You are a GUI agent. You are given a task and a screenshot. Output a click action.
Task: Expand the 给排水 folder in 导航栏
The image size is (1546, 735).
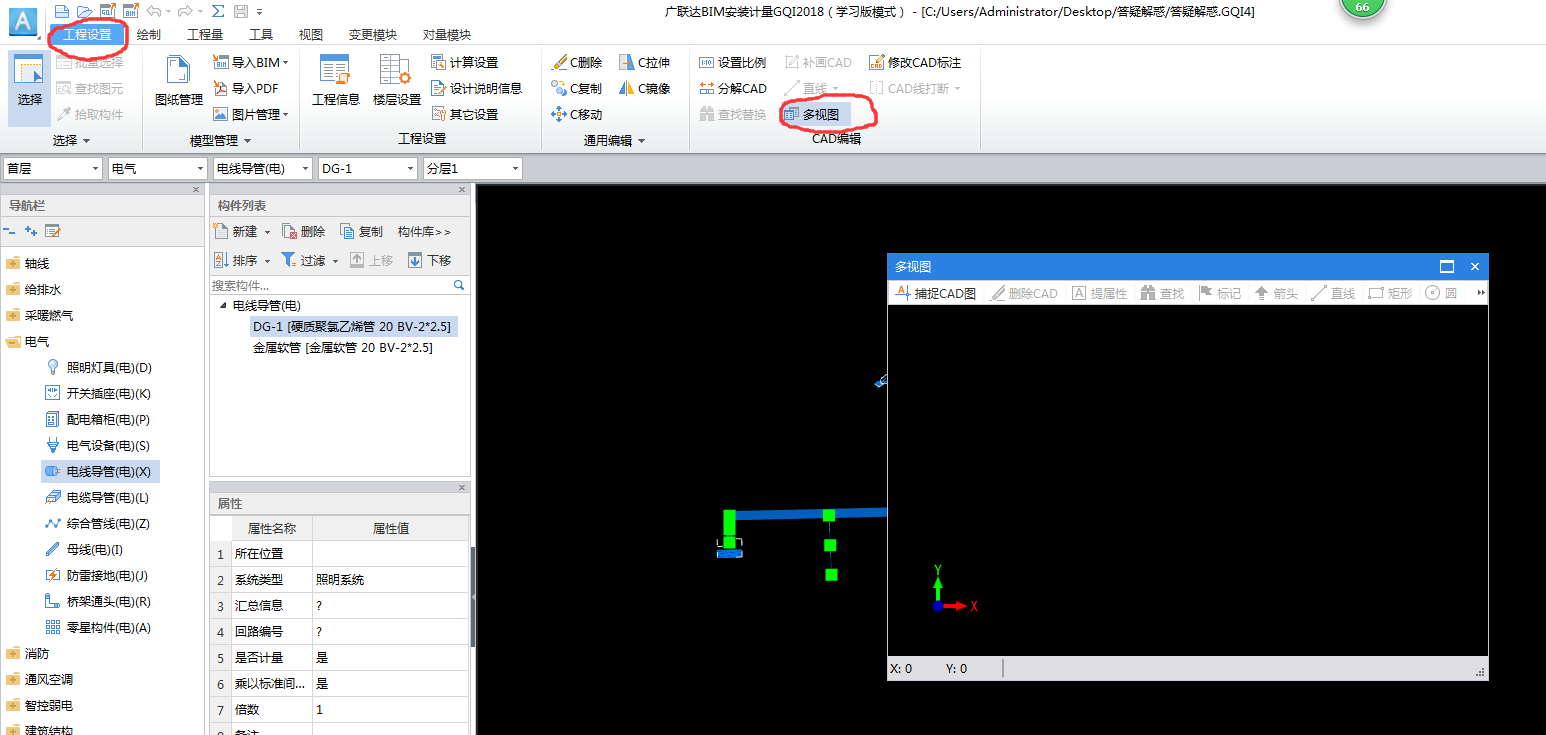[13, 290]
